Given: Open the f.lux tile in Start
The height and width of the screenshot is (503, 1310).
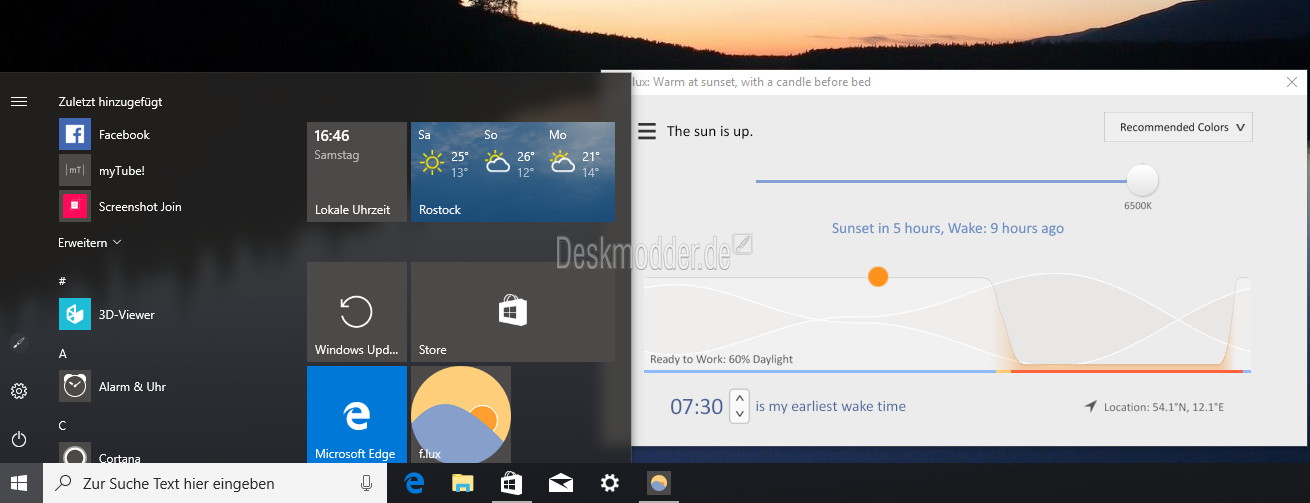Looking at the screenshot, I should pos(461,414).
